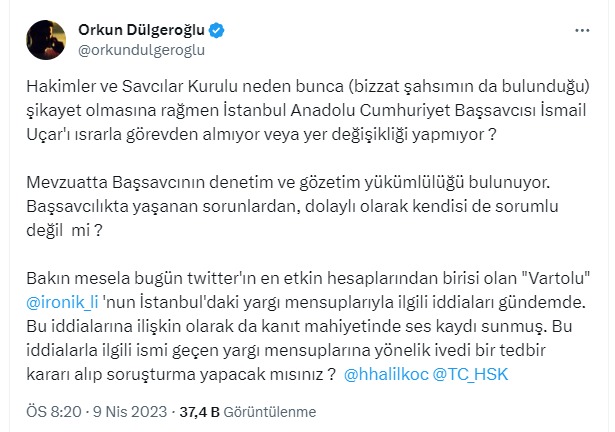Click the display name Orkun Dülgeroğlu
615x432 pixels.
click(139, 27)
